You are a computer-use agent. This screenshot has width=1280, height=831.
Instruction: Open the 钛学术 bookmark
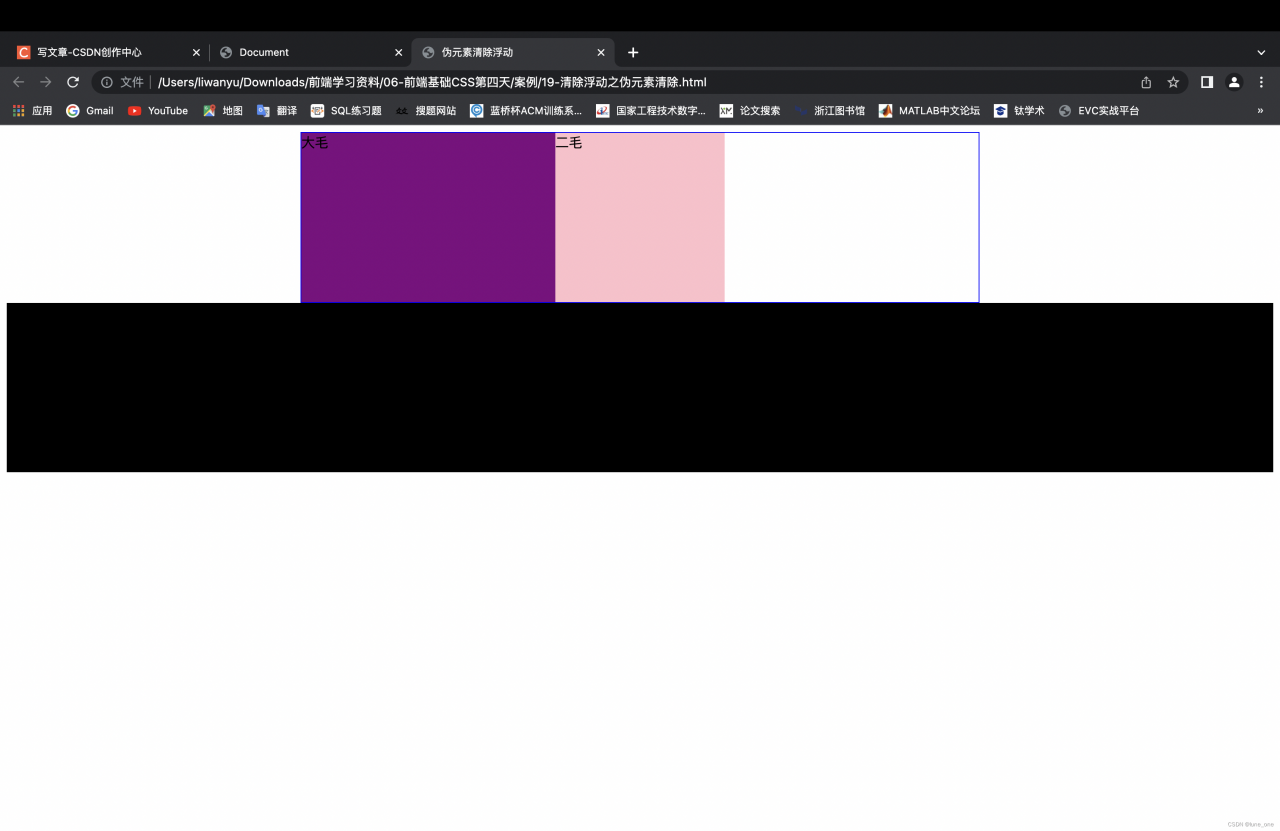pyautogui.click(x=1019, y=111)
